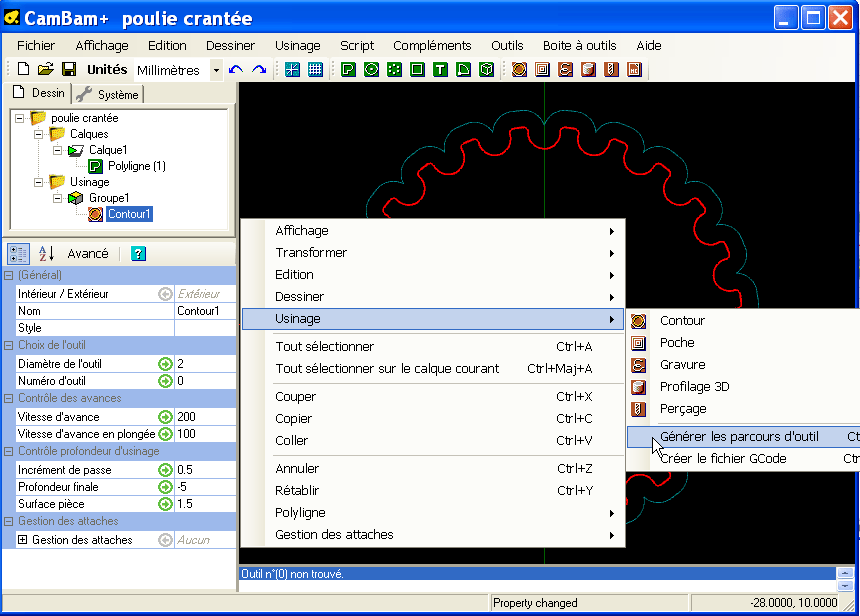Undo the last action with the toolbar arrow

click(x=236, y=70)
